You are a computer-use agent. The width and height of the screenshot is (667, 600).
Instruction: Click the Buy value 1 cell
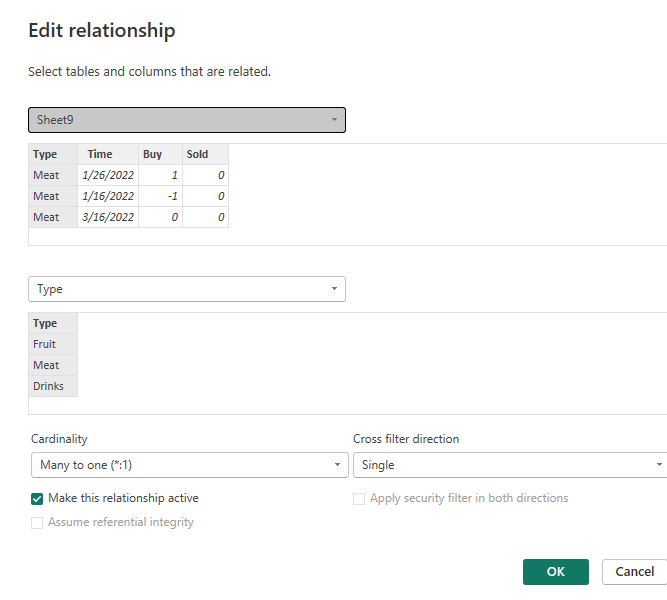160,175
